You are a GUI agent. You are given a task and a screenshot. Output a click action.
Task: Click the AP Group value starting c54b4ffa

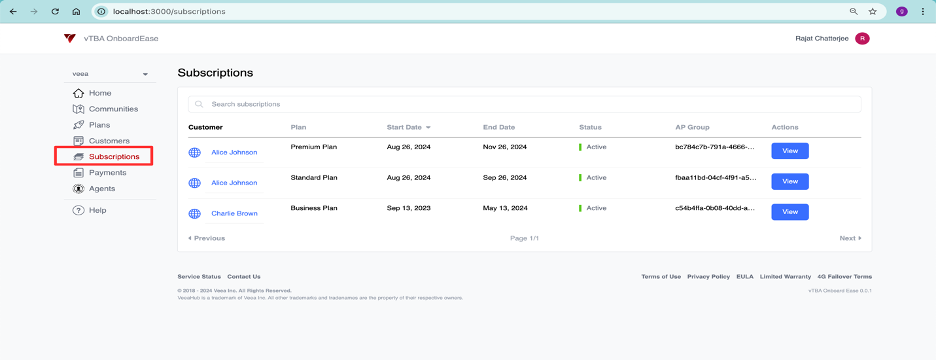[x=716, y=208]
